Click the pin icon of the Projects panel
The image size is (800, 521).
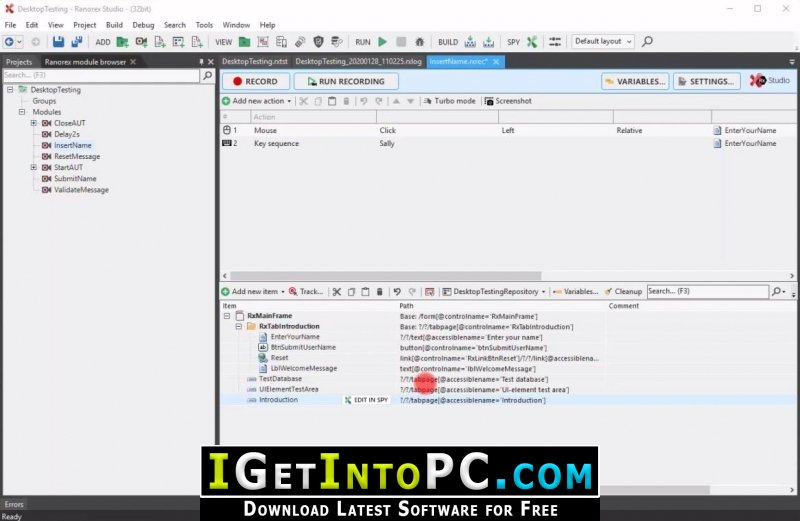pyautogui.click(x=201, y=62)
